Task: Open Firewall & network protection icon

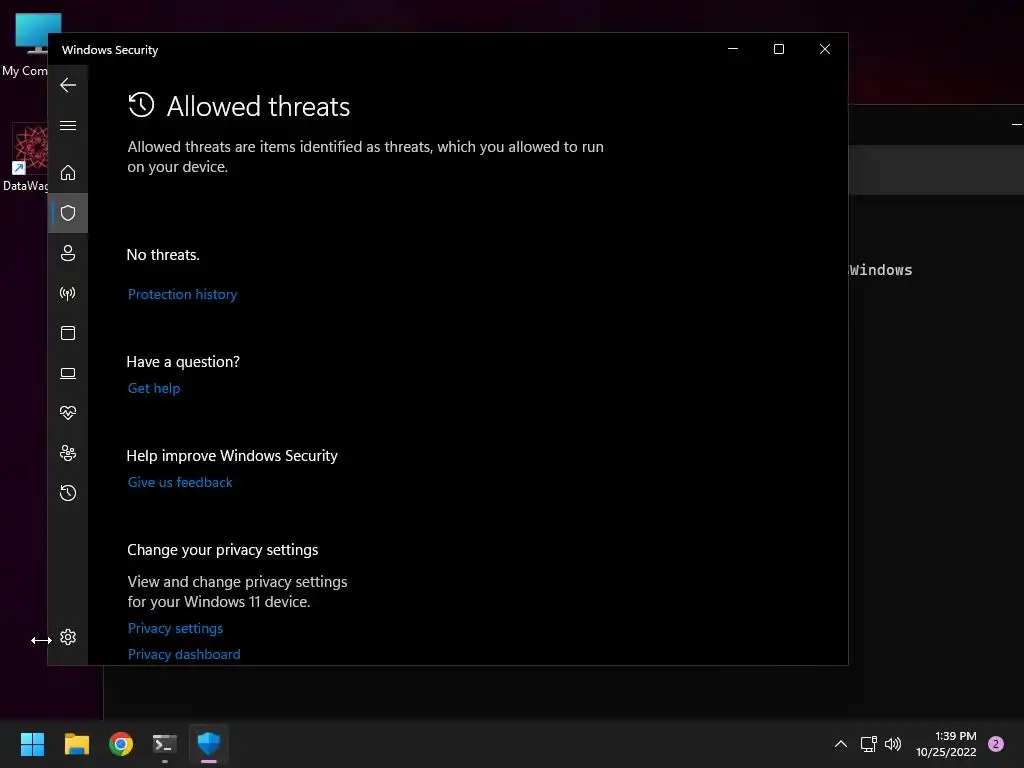Action: (x=68, y=293)
